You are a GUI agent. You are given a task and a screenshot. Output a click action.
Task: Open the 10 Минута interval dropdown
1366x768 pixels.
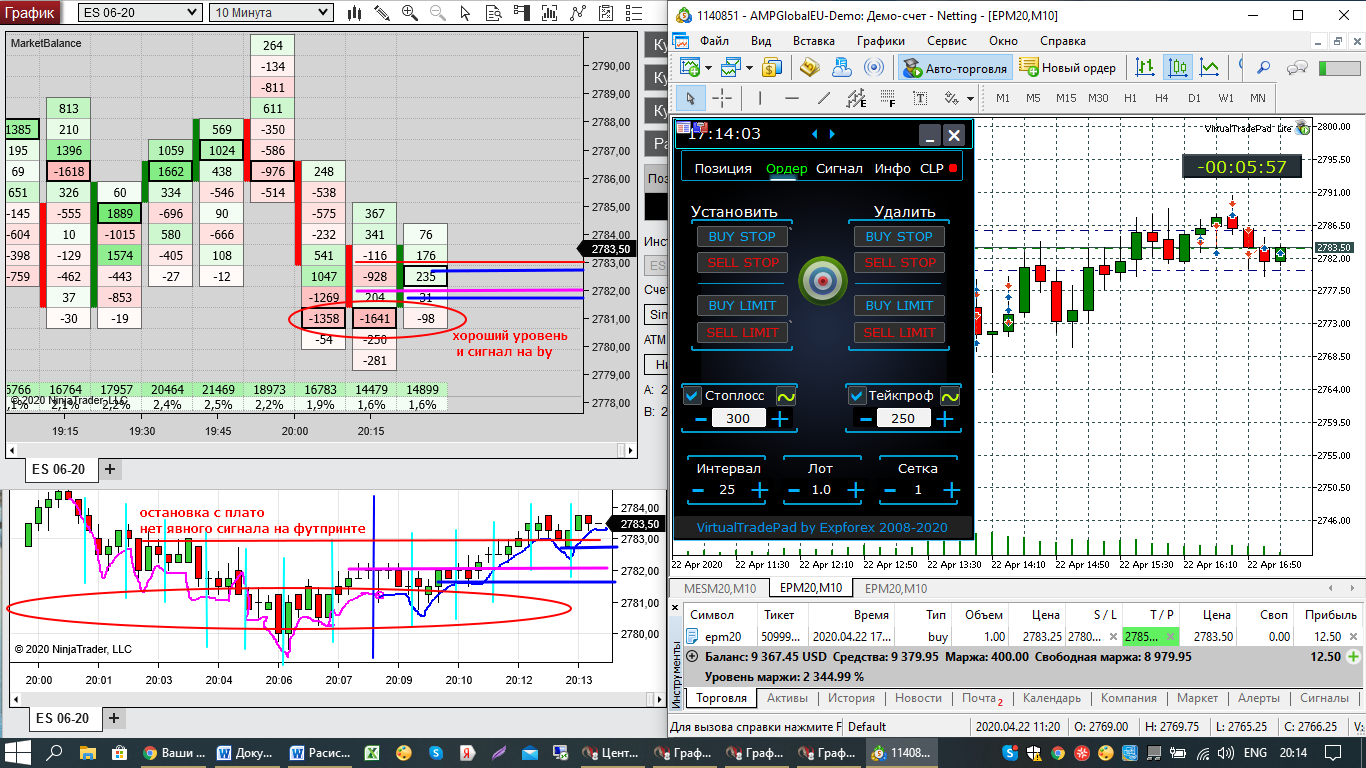click(x=272, y=13)
